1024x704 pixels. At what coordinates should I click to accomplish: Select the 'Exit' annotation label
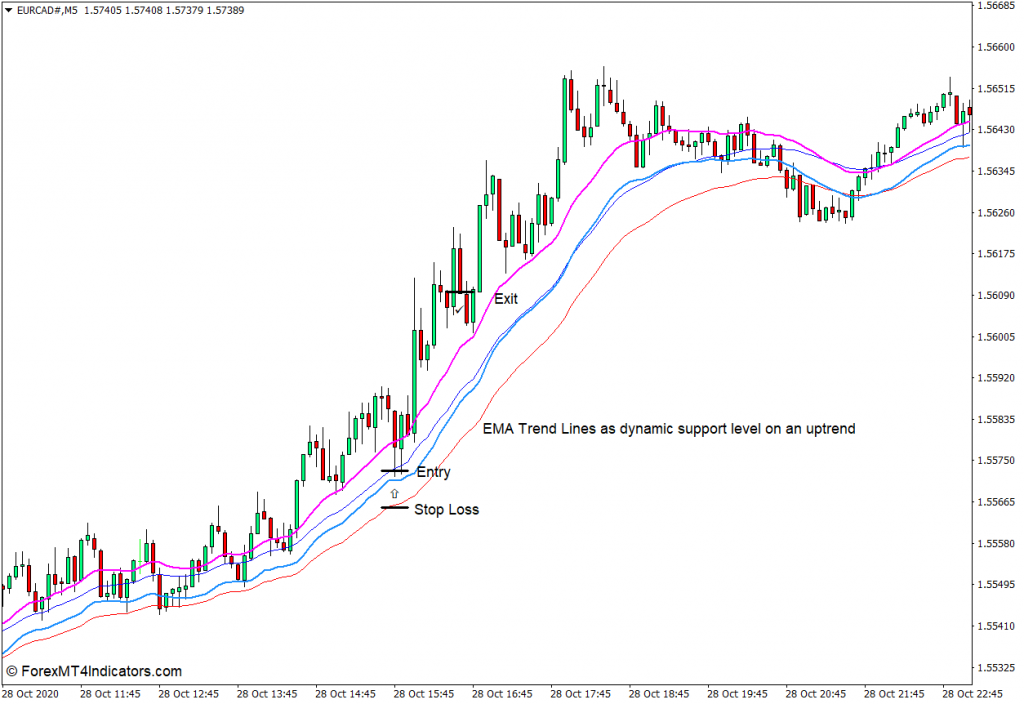pyautogui.click(x=506, y=298)
